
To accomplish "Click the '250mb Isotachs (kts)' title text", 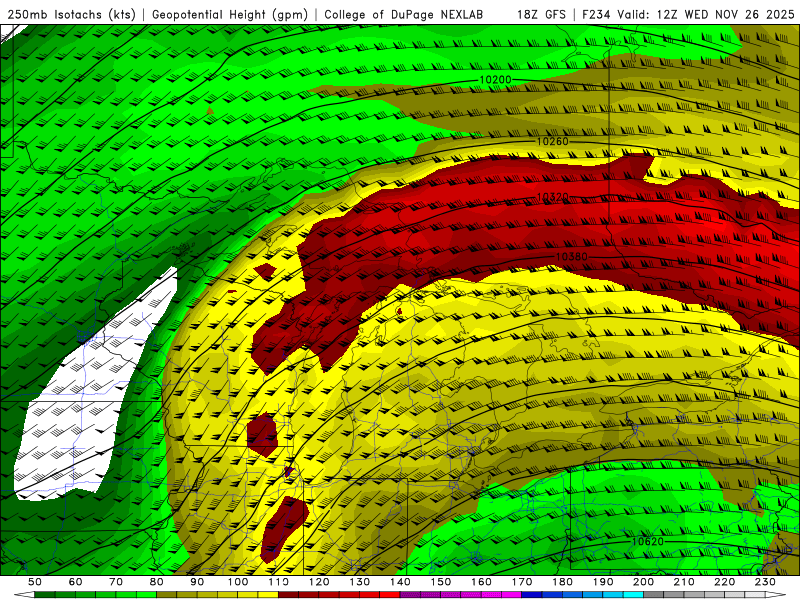I will click(x=71, y=15).
